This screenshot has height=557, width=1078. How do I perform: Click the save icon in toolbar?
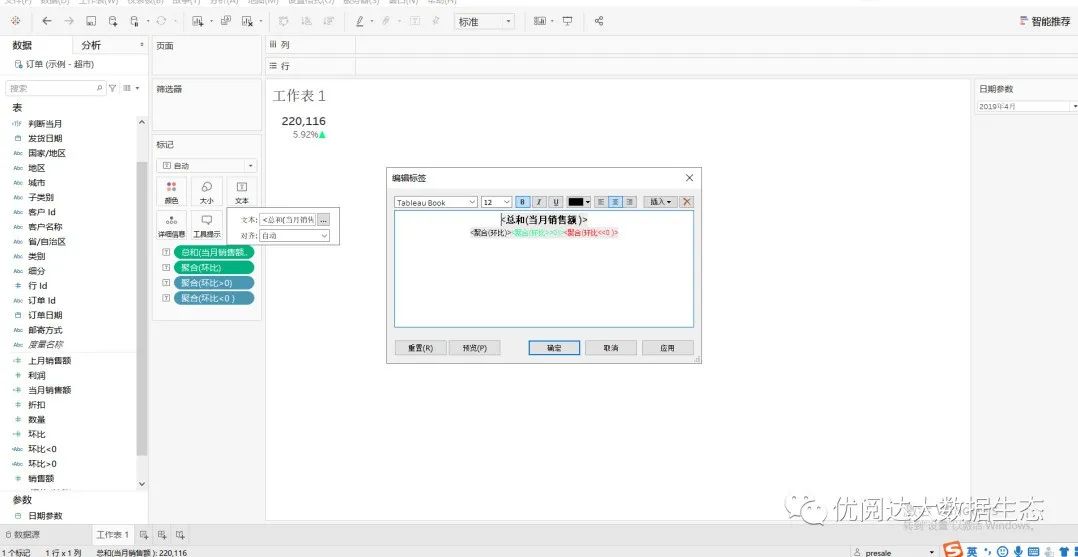click(91, 21)
